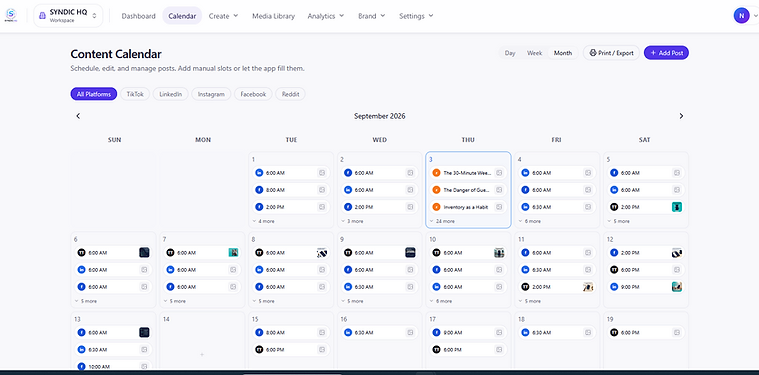Switch to Day view
759x375 pixels.
[510, 53]
